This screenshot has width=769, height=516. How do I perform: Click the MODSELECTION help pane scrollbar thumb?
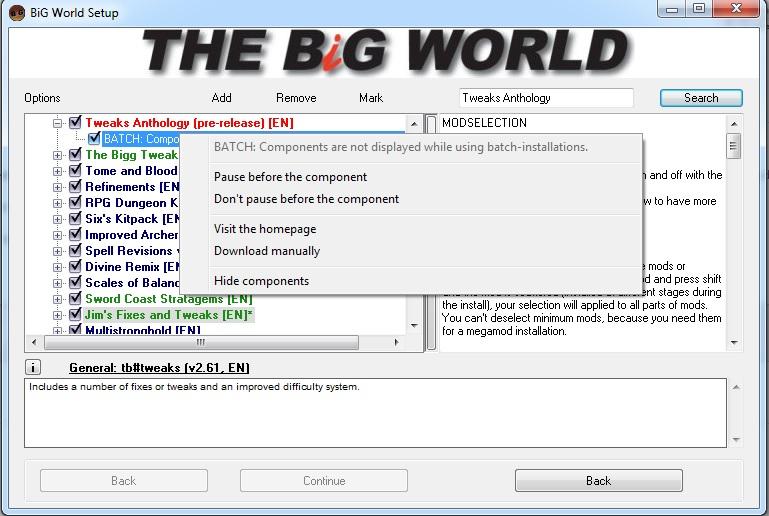pos(733,146)
